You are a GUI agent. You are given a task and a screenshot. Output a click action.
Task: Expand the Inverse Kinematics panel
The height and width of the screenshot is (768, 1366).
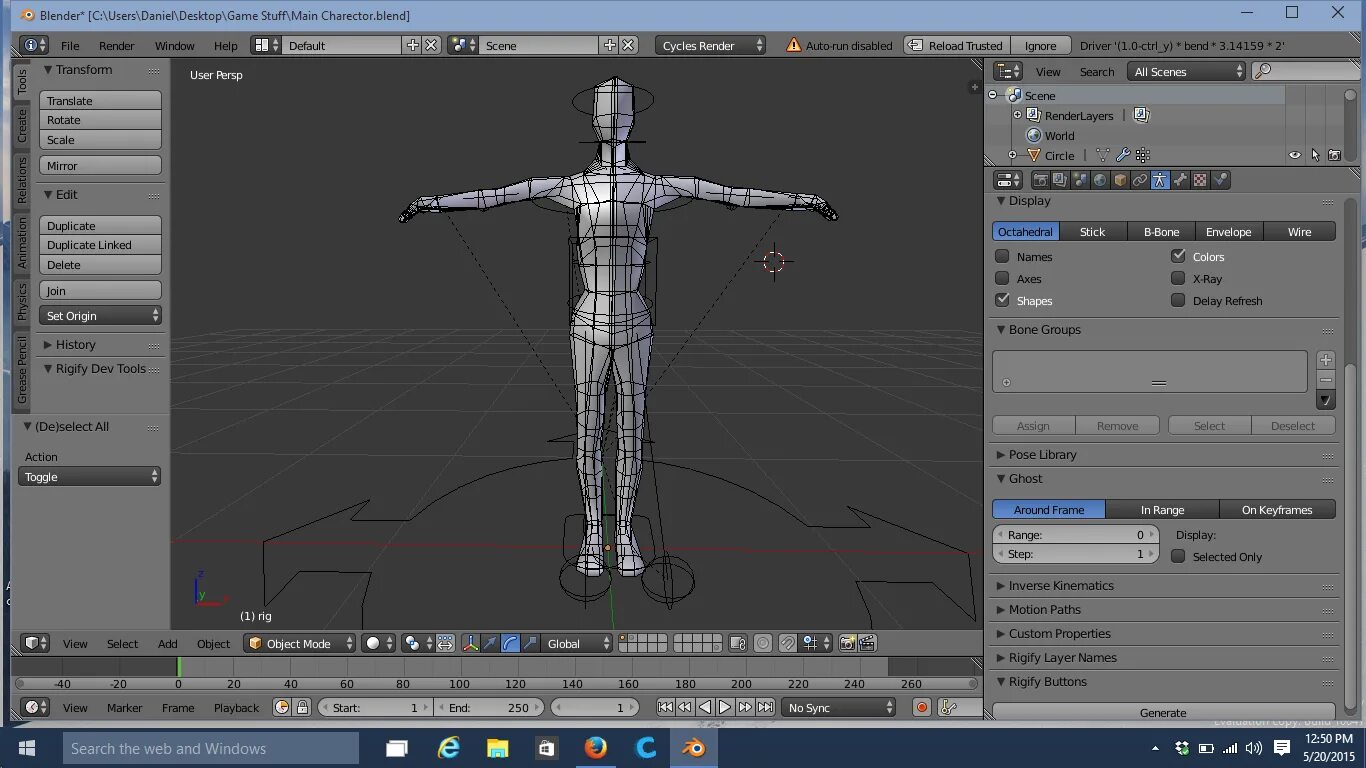click(1061, 585)
